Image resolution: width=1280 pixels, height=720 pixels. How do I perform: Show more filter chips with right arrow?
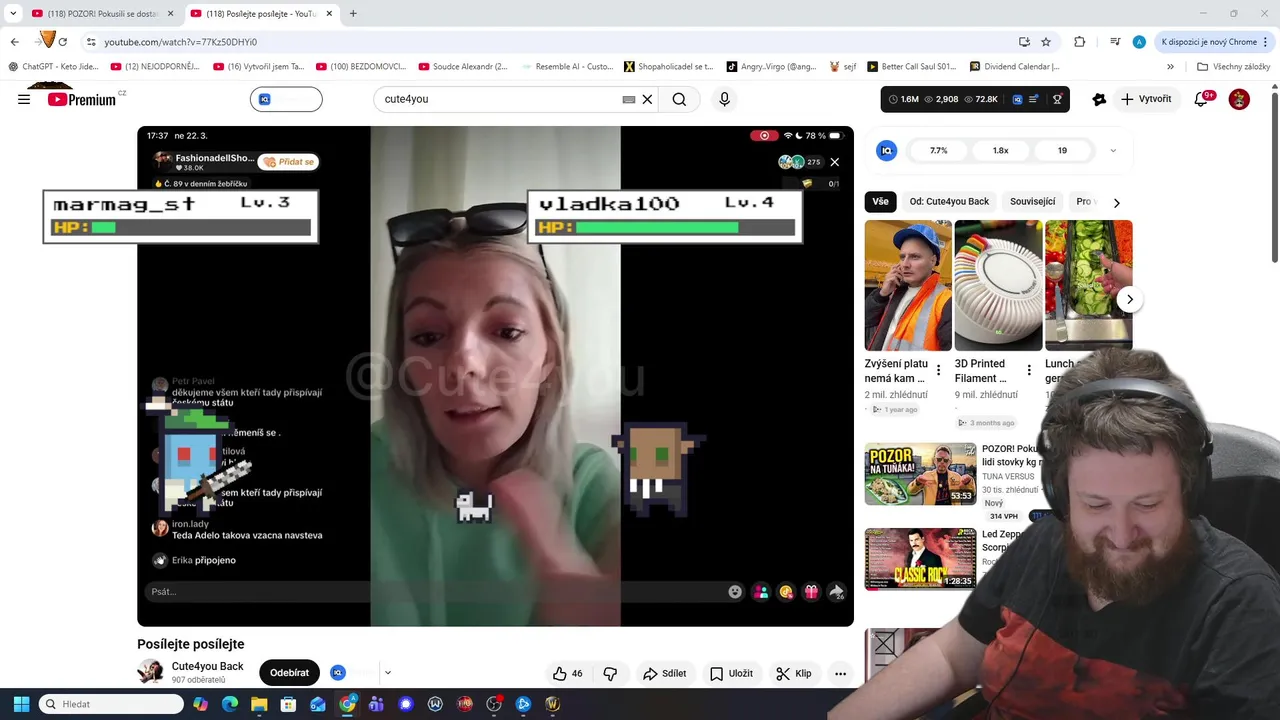pyautogui.click(x=1116, y=202)
